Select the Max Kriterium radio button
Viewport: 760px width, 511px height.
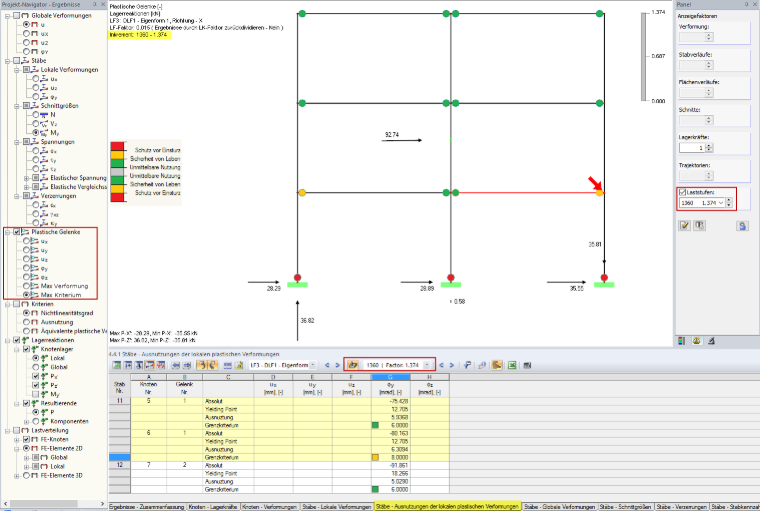tap(27, 295)
